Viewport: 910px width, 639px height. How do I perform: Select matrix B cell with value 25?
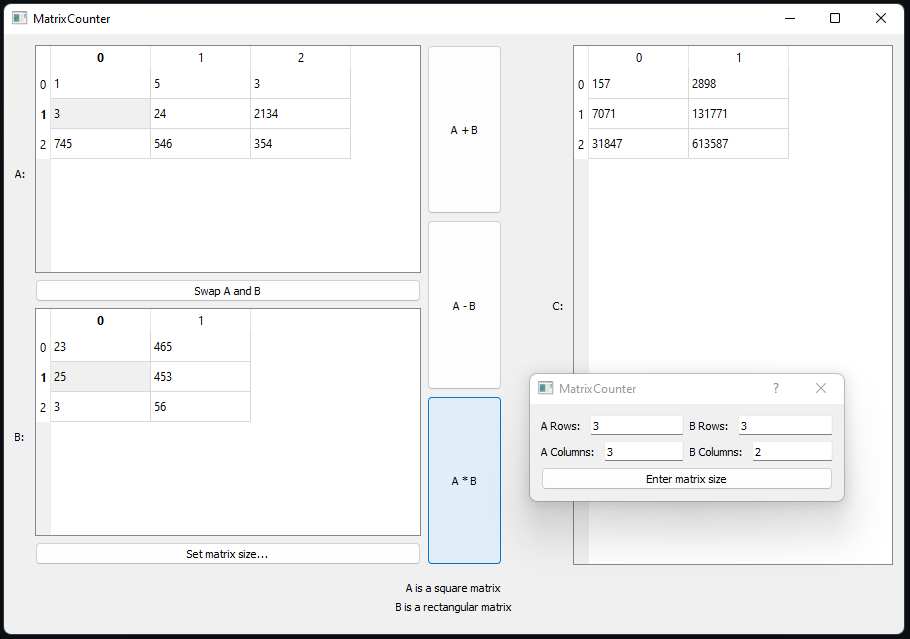100,377
